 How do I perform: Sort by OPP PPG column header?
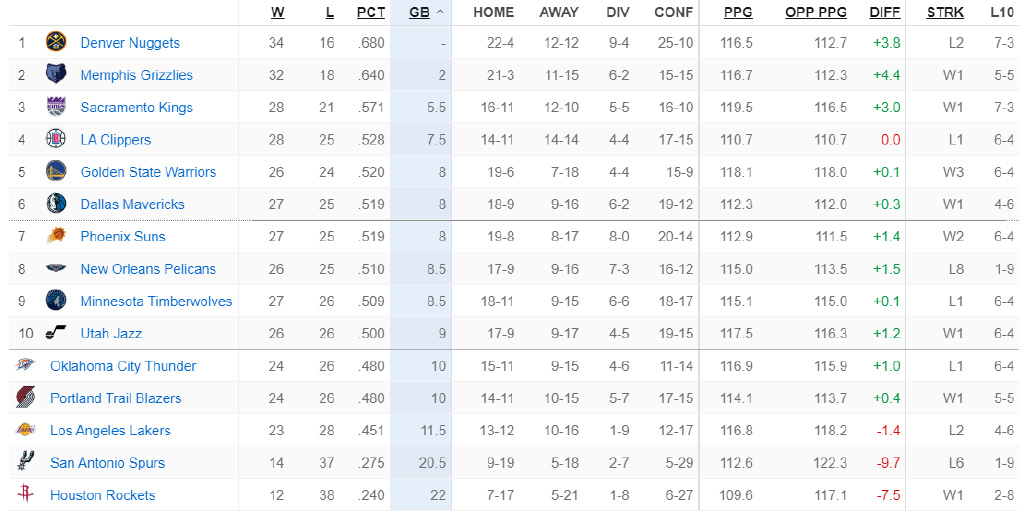815,12
